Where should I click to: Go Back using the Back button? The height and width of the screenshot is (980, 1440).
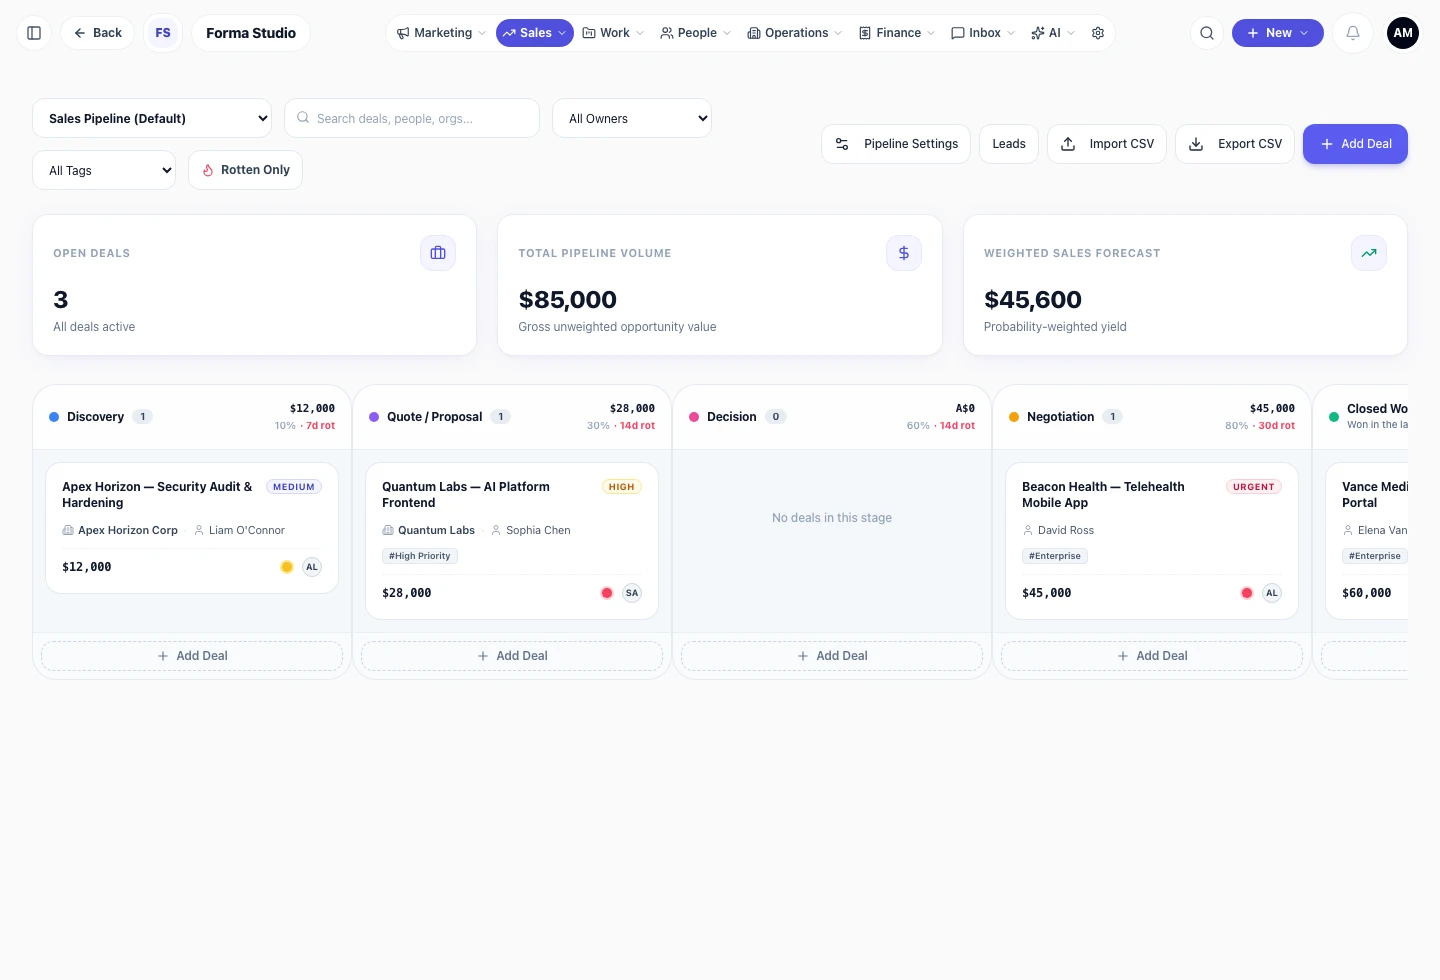[x=98, y=33]
